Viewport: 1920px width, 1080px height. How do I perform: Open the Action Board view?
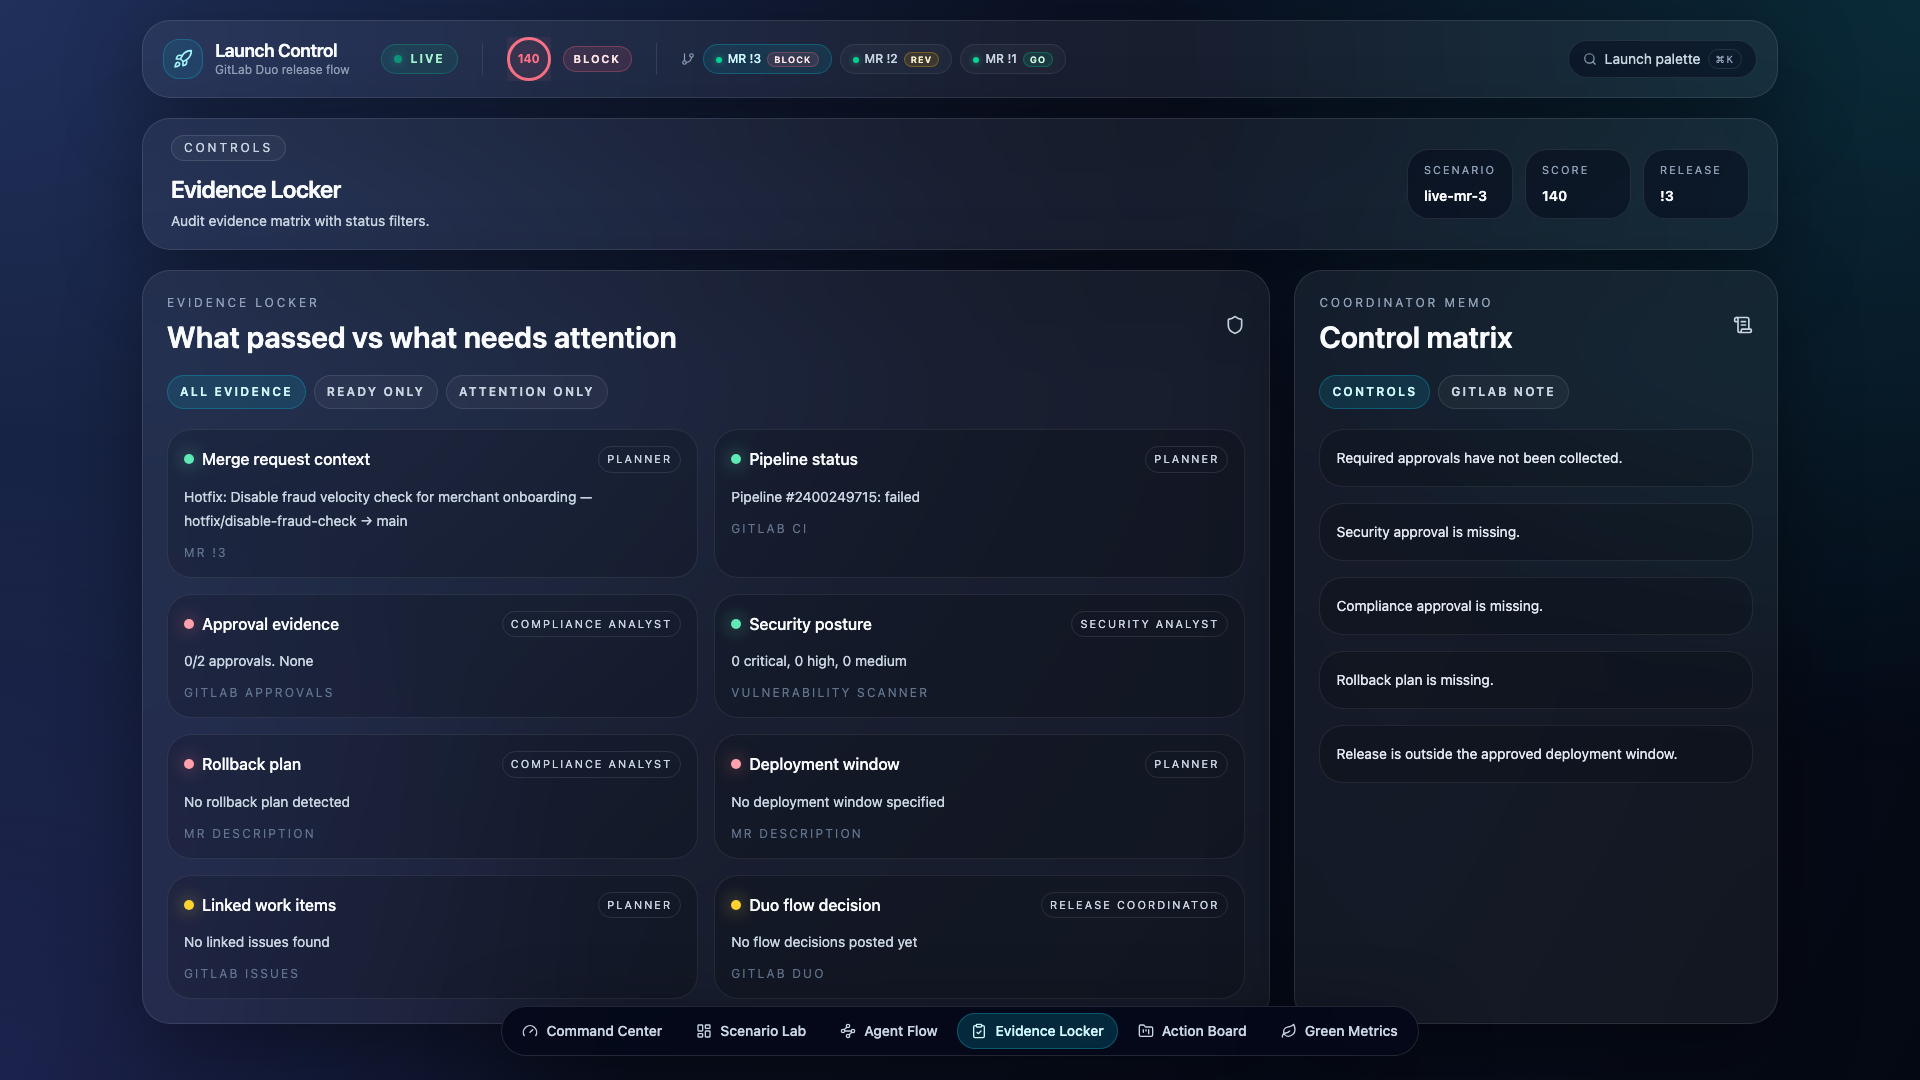coord(1192,1031)
